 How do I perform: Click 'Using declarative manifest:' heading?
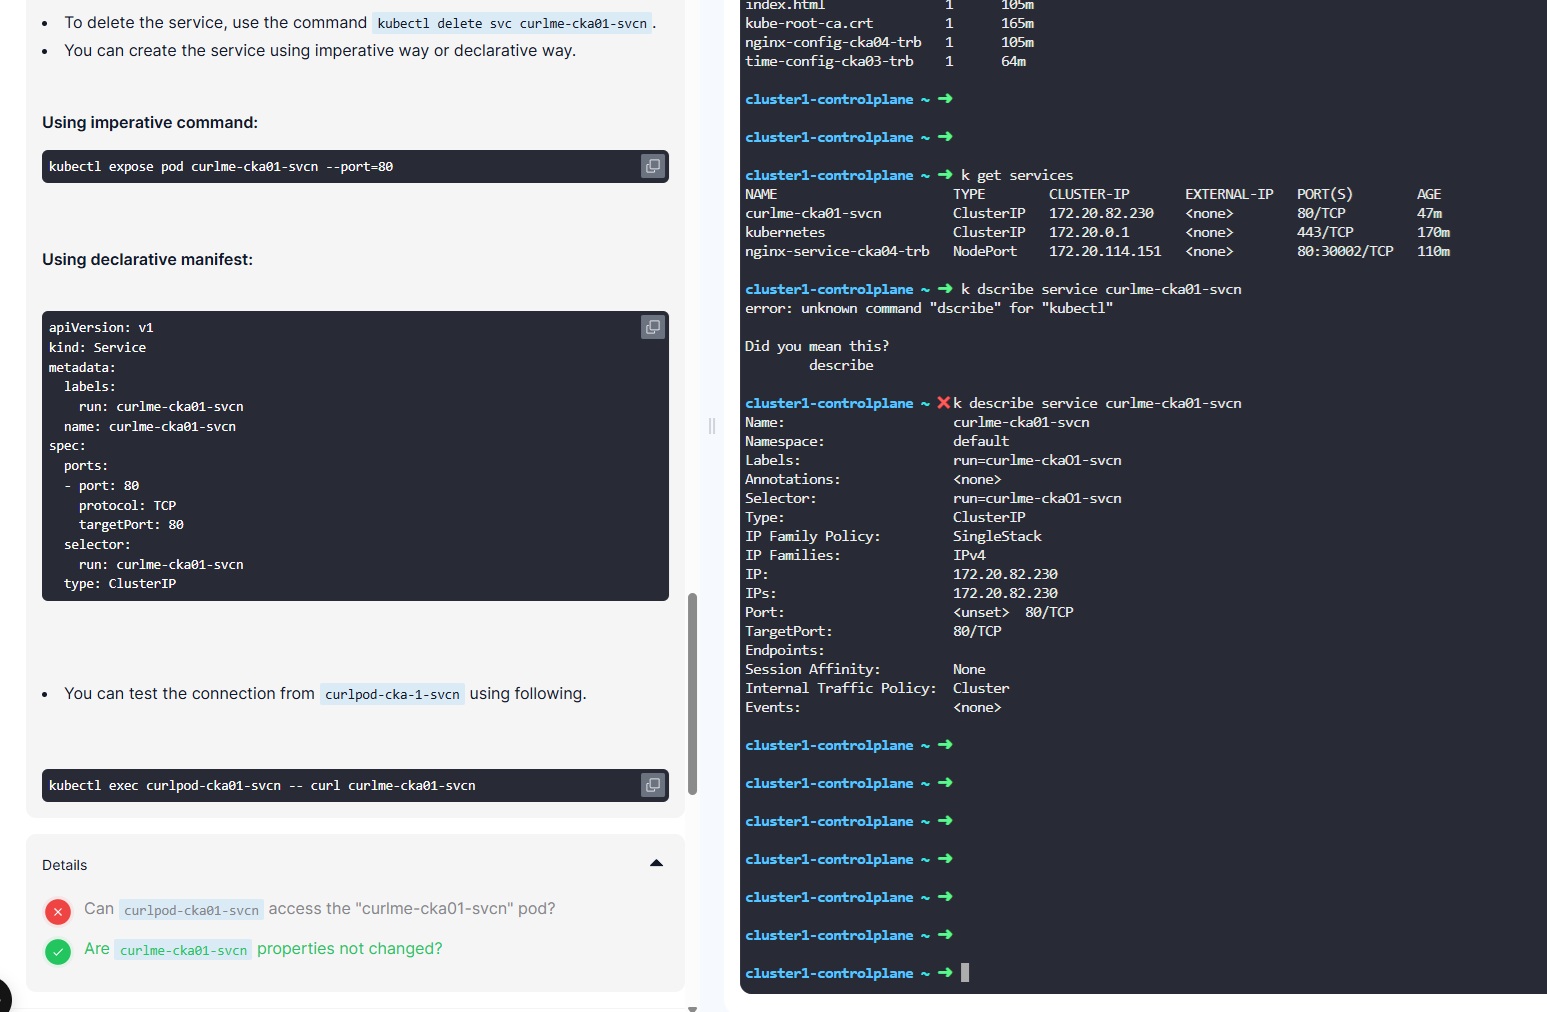[x=147, y=259]
